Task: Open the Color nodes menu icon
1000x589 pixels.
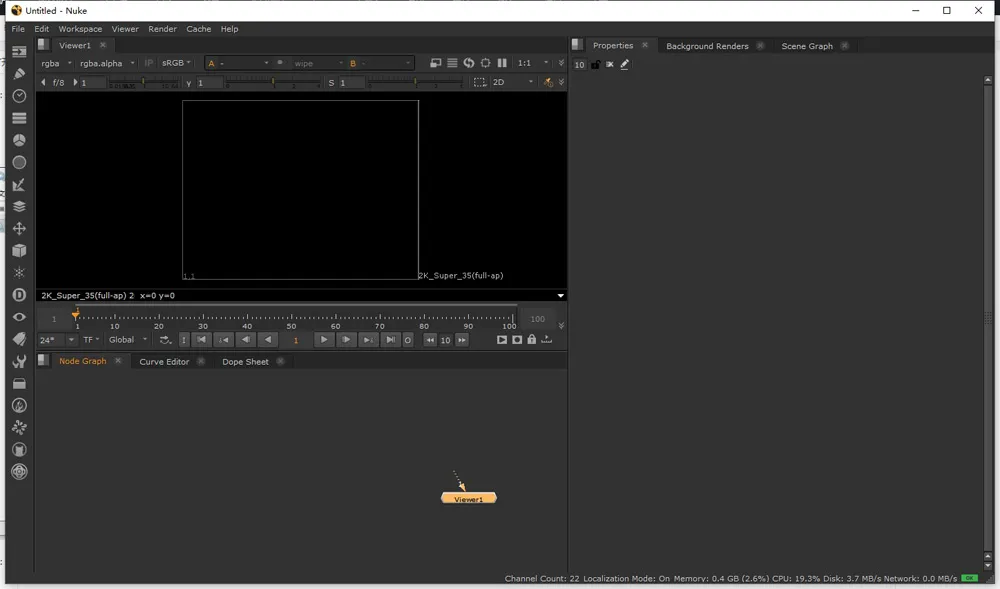Action: coord(19,140)
